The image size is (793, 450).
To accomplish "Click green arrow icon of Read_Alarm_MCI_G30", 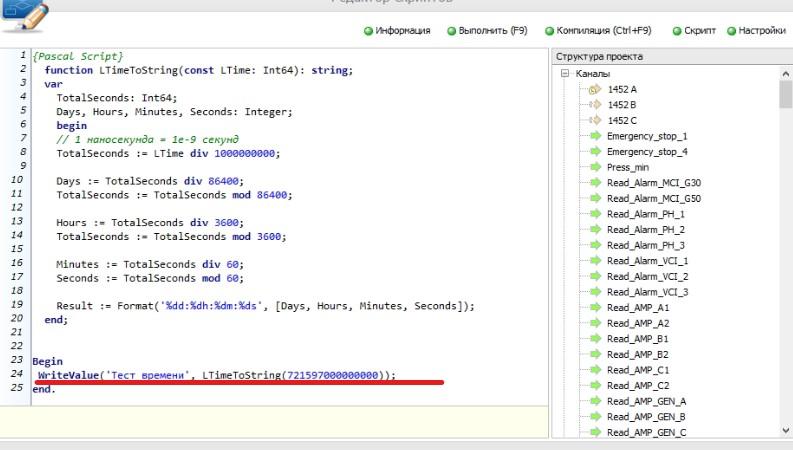I will pos(595,183).
